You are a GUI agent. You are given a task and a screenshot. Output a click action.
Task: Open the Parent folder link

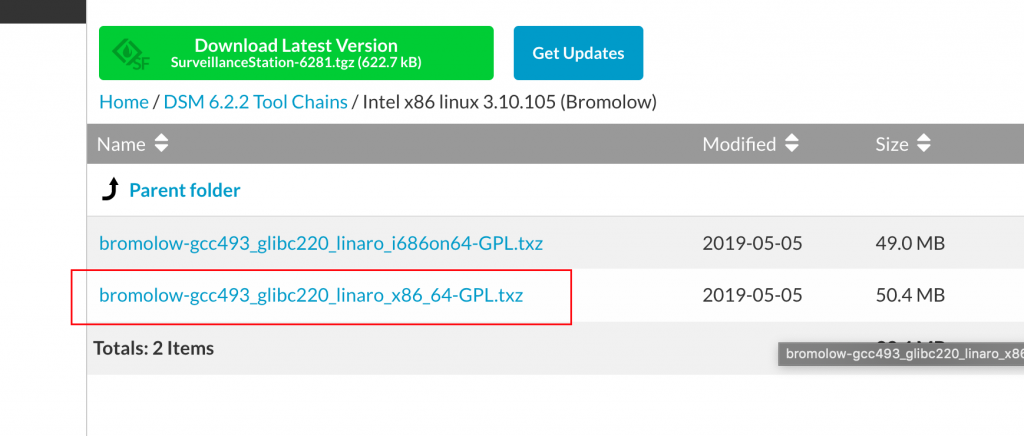point(185,191)
